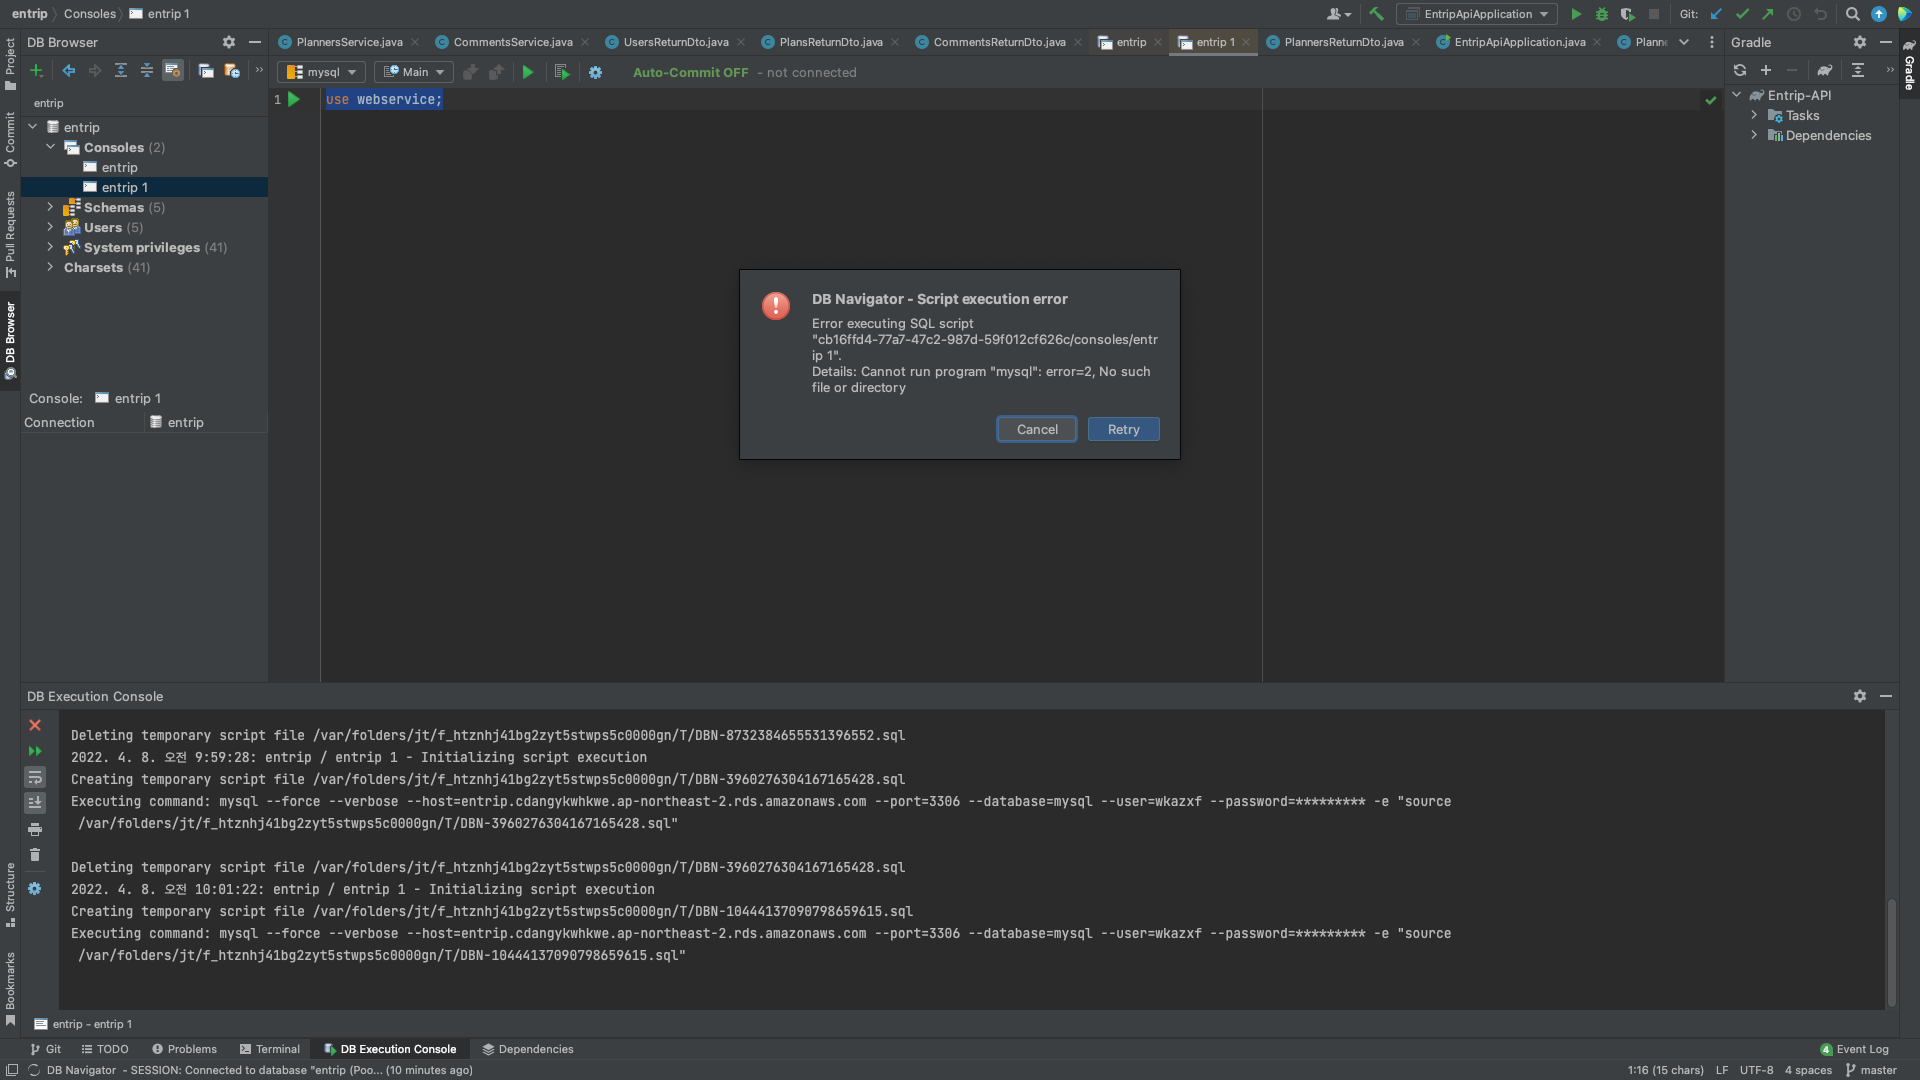Click the Git update project arrow
1920x1080 pixels.
coord(1716,14)
